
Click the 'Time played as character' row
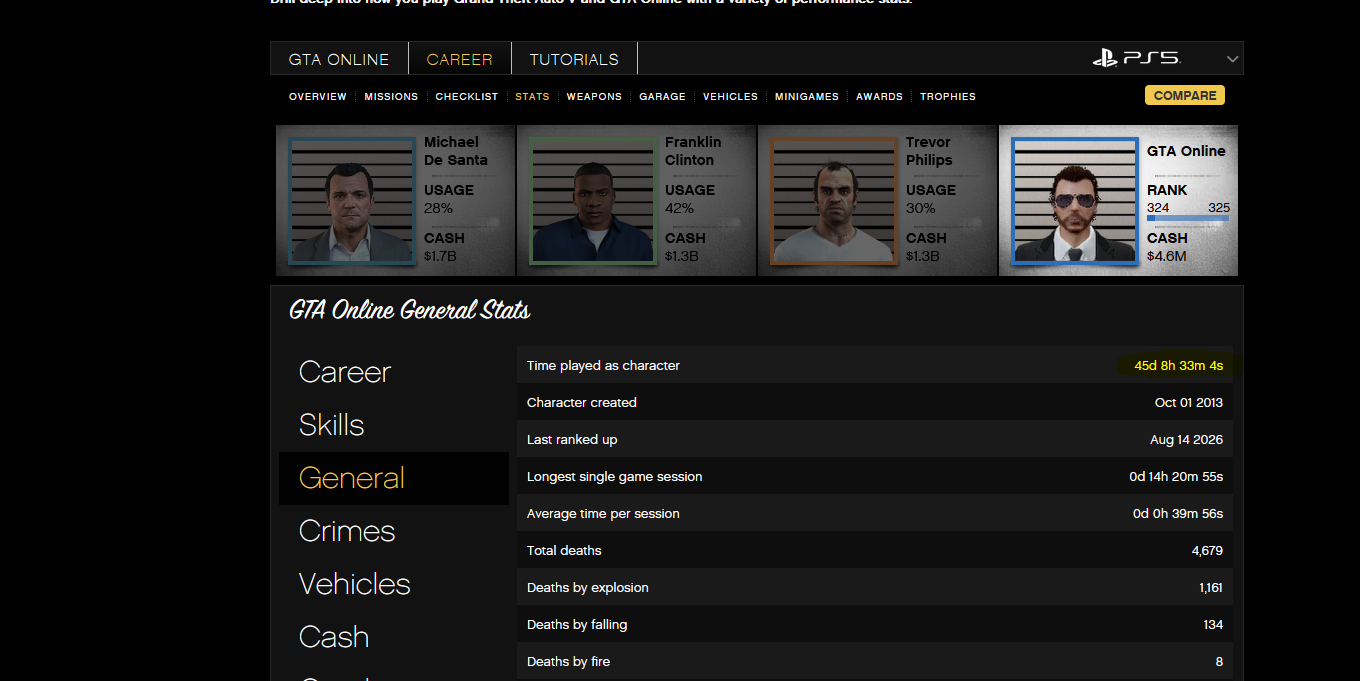pos(875,366)
